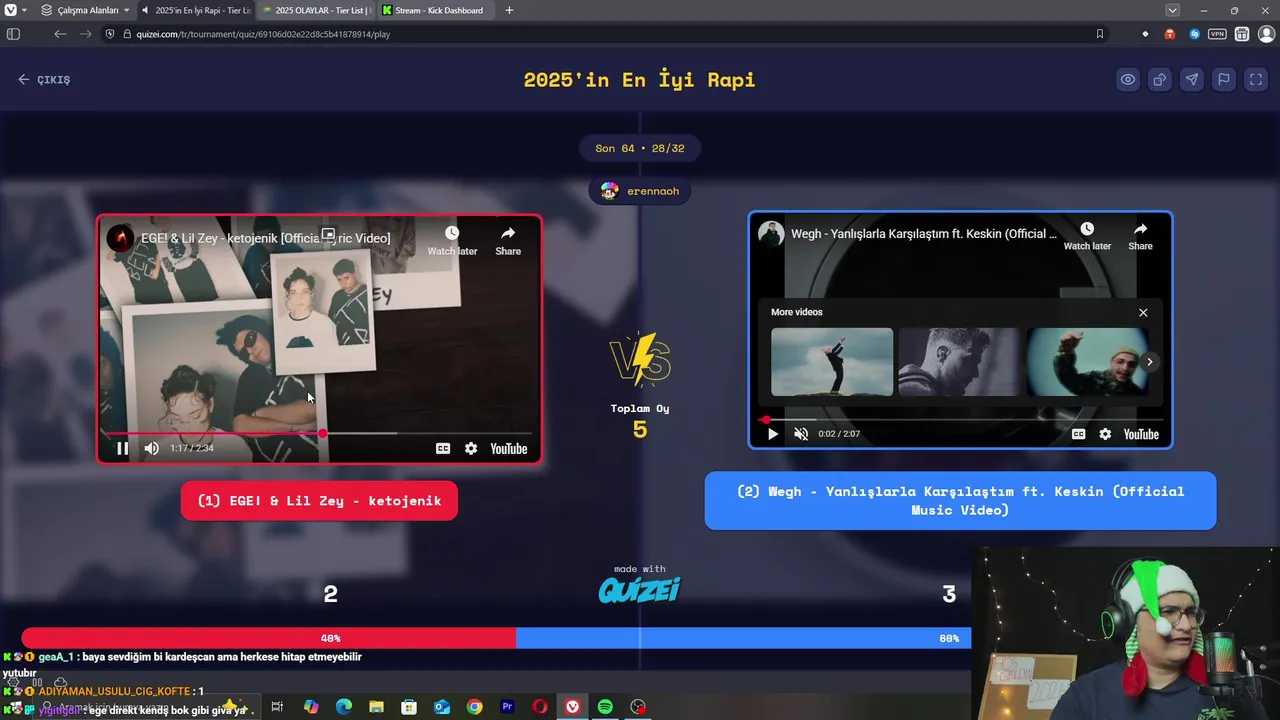Add Wegh video to Watch later

pyautogui.click(x=1087, y=236)
